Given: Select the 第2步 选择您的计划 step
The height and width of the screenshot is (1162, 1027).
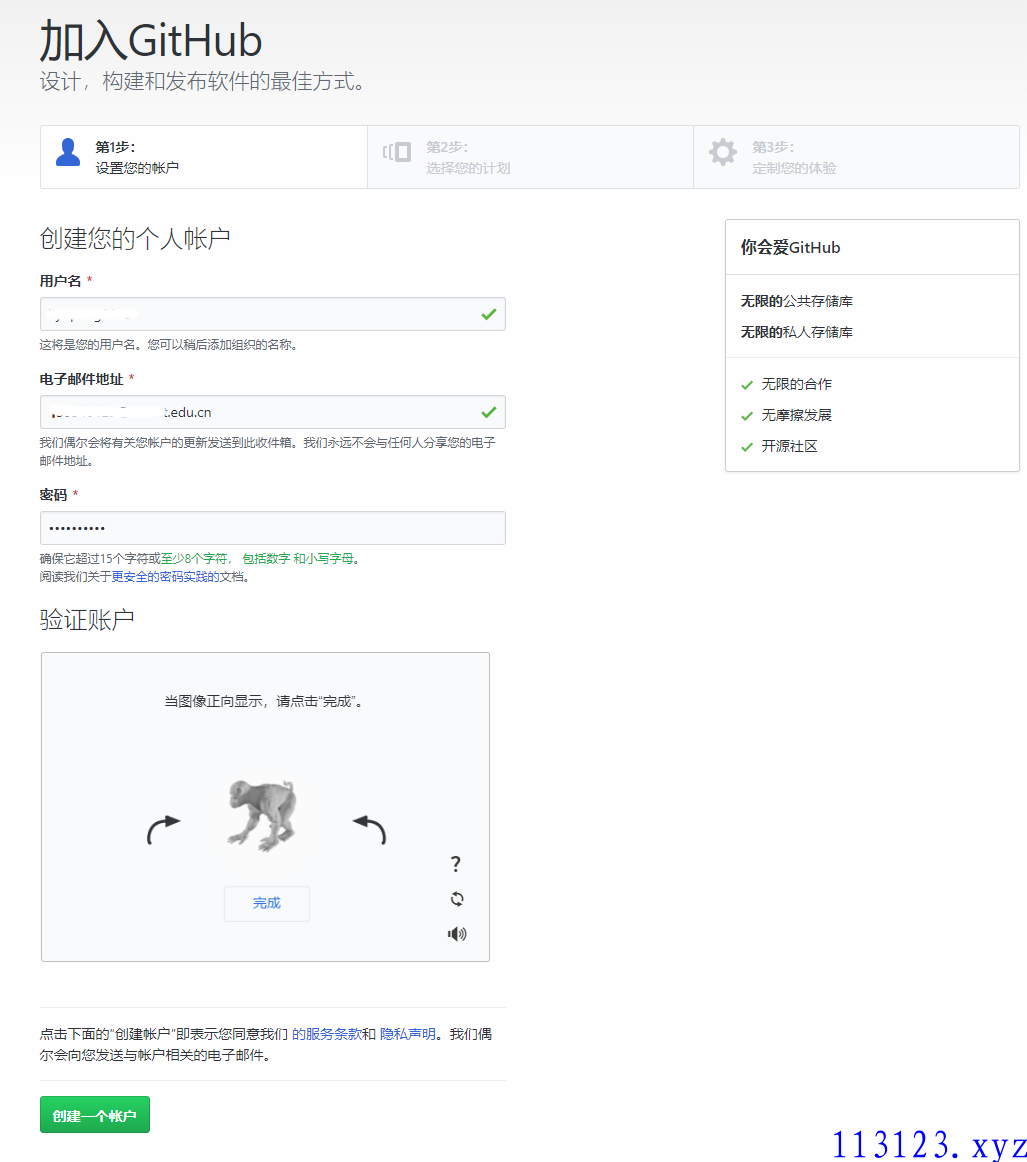Looking at the screenshot, I should click(x=531, y=157).
